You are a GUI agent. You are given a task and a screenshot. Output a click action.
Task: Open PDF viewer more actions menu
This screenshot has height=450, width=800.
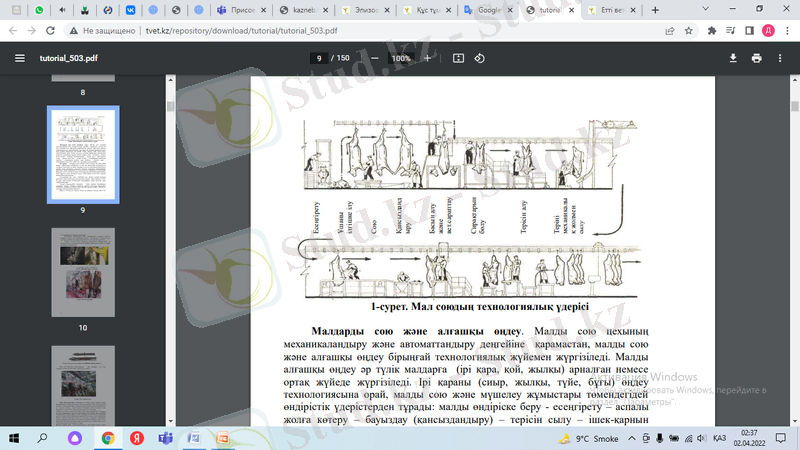[x=780, y=58]
